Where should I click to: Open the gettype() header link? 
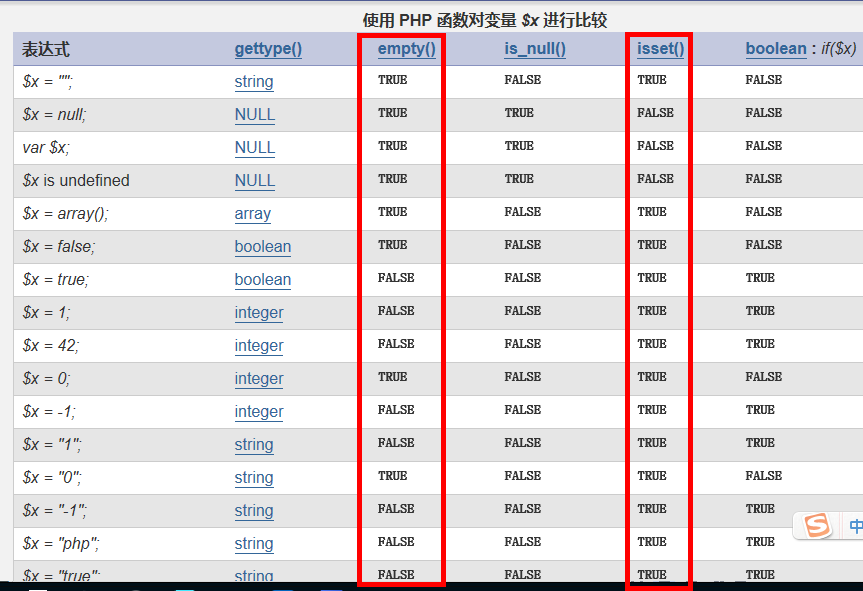pyautogui.click(x=268, y=49)
